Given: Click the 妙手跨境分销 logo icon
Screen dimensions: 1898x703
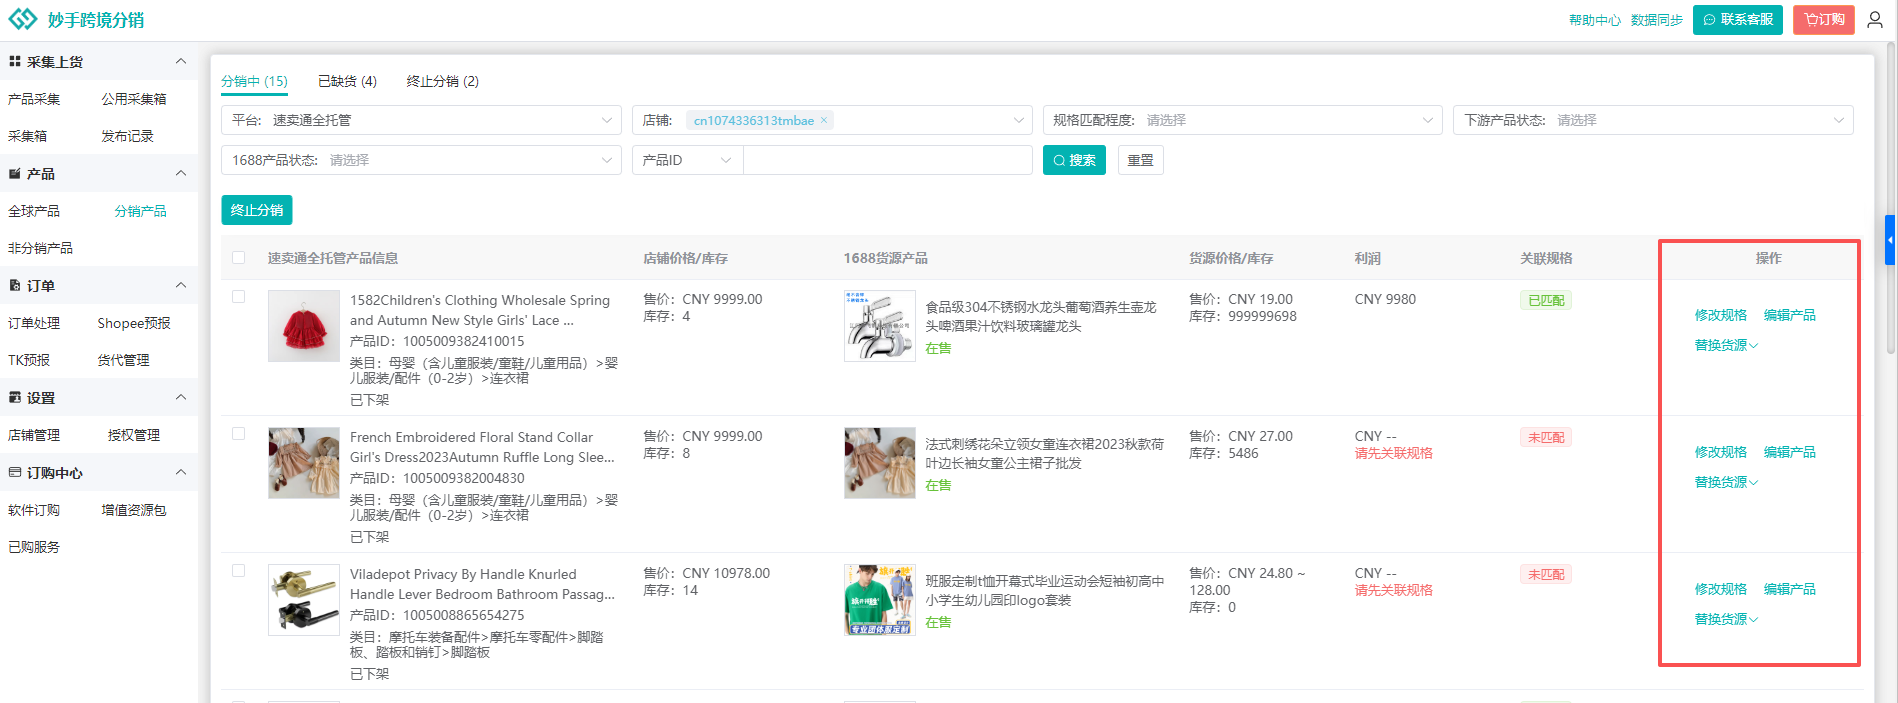Looking at the screenshot, I should 23,19.
